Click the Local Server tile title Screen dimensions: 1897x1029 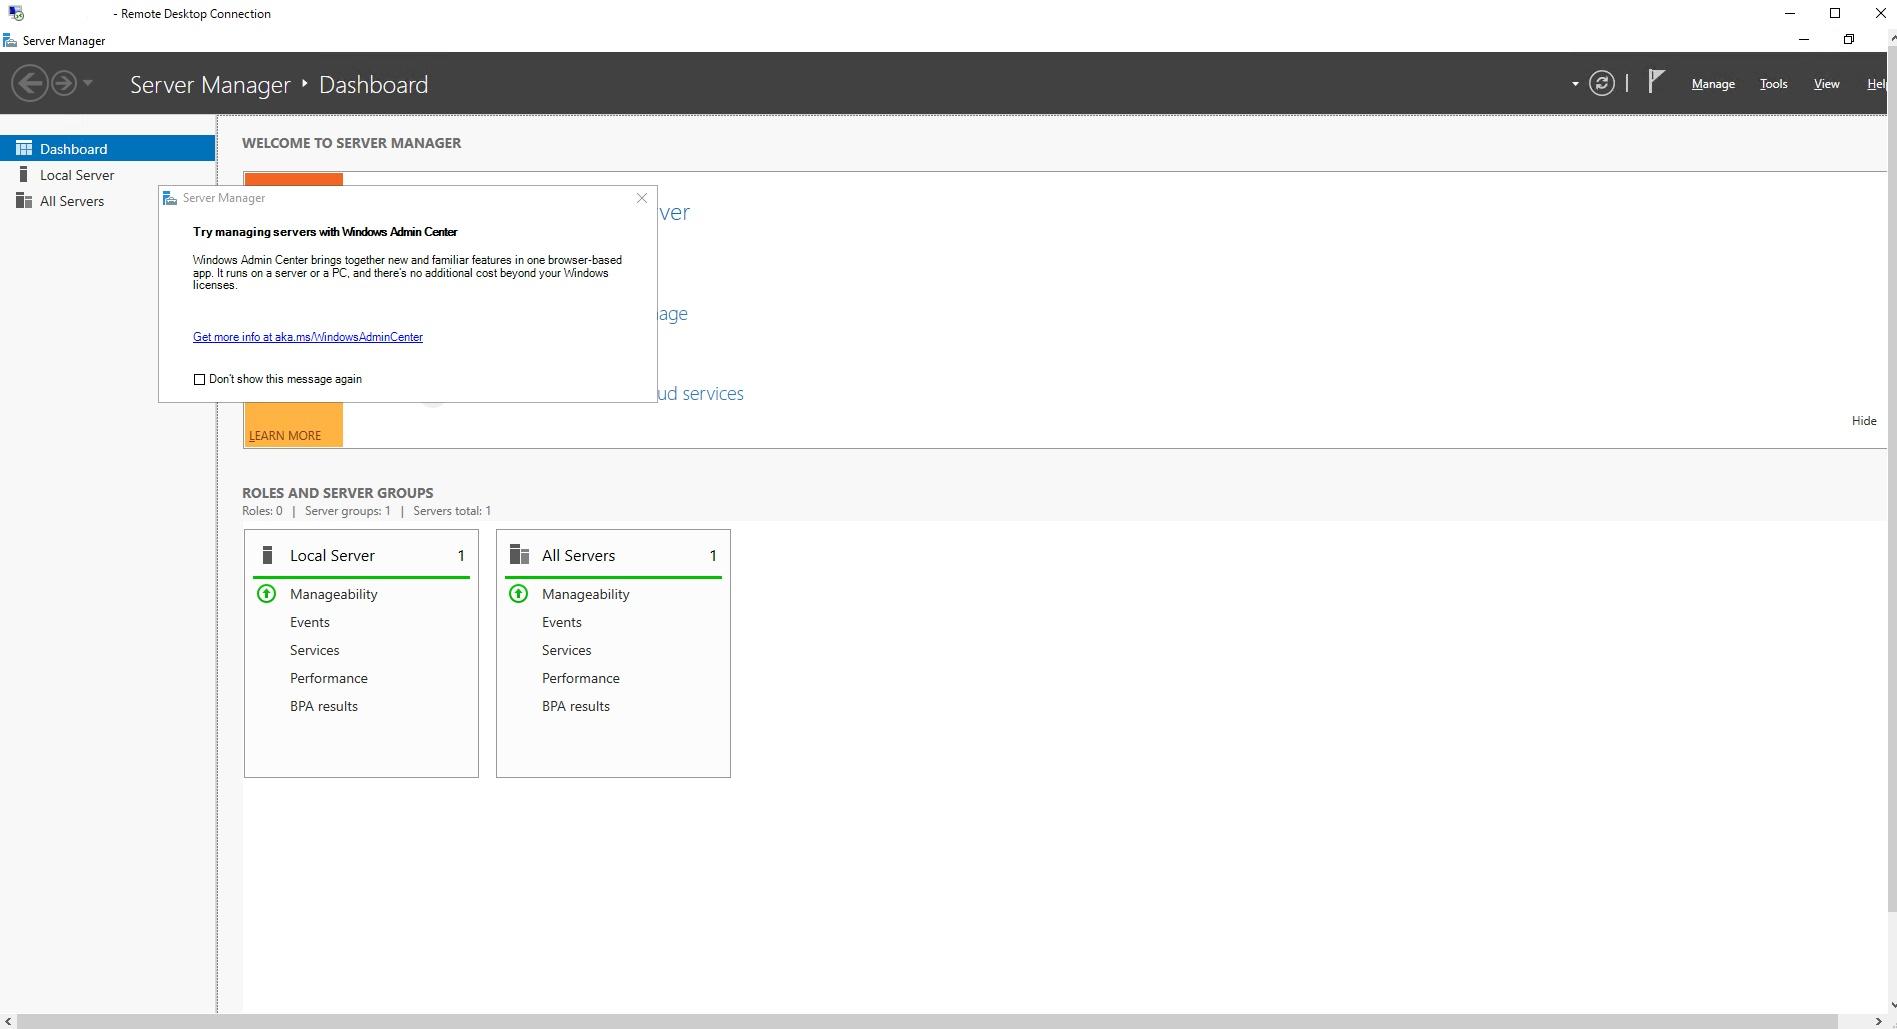tap(332, 555)
